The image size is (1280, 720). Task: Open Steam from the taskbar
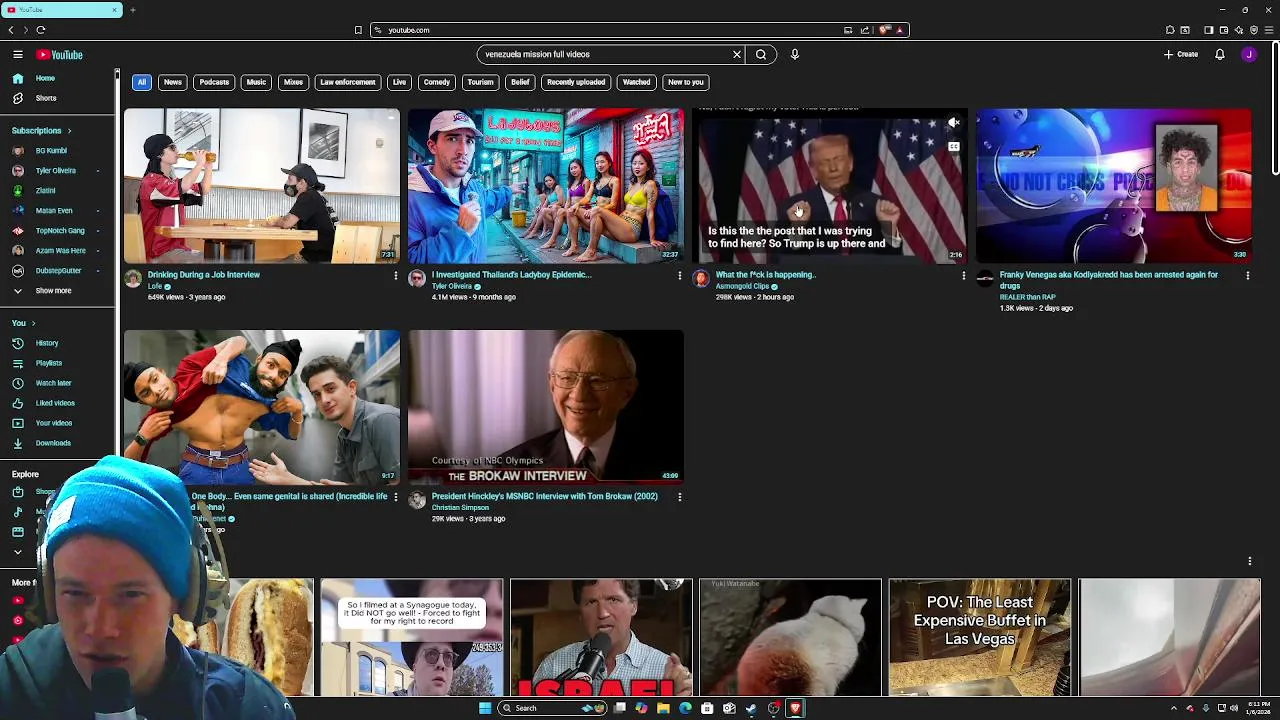click(751, 708)
